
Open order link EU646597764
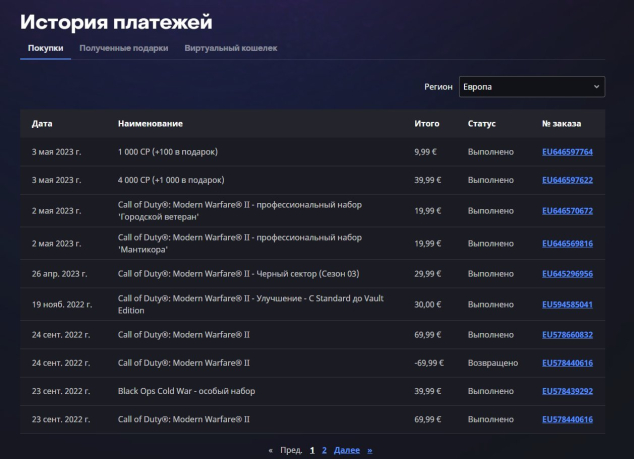pos(567,152)
